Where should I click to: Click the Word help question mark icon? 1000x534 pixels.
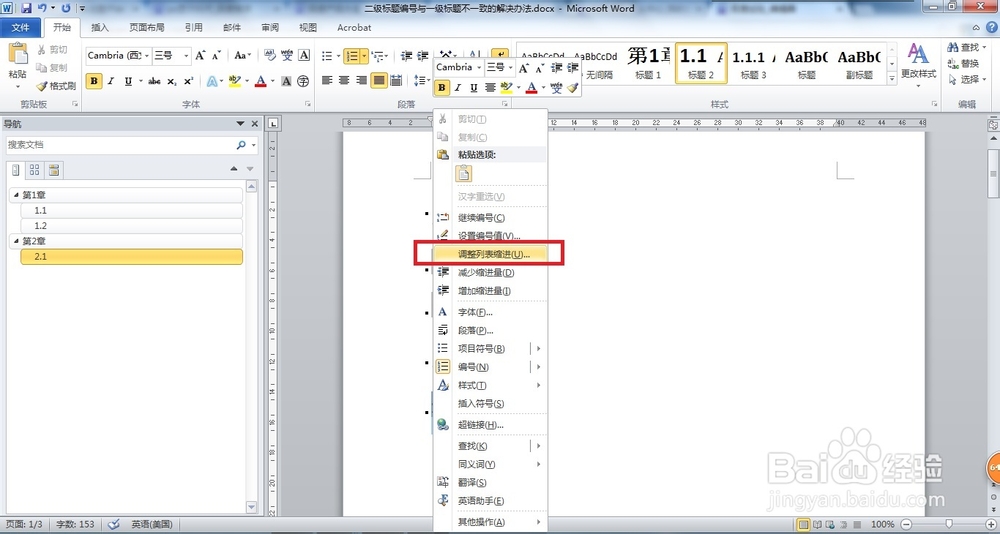(x=993, y=27)
